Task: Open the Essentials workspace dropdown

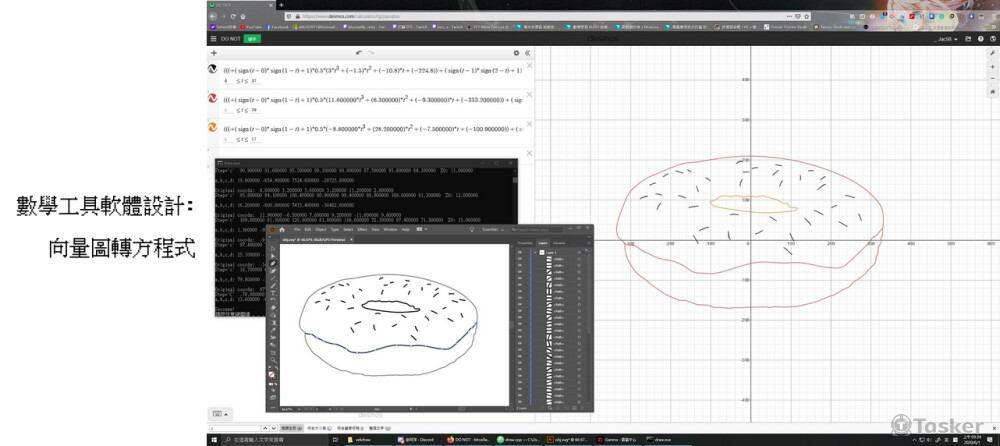Action: [491, 230]
